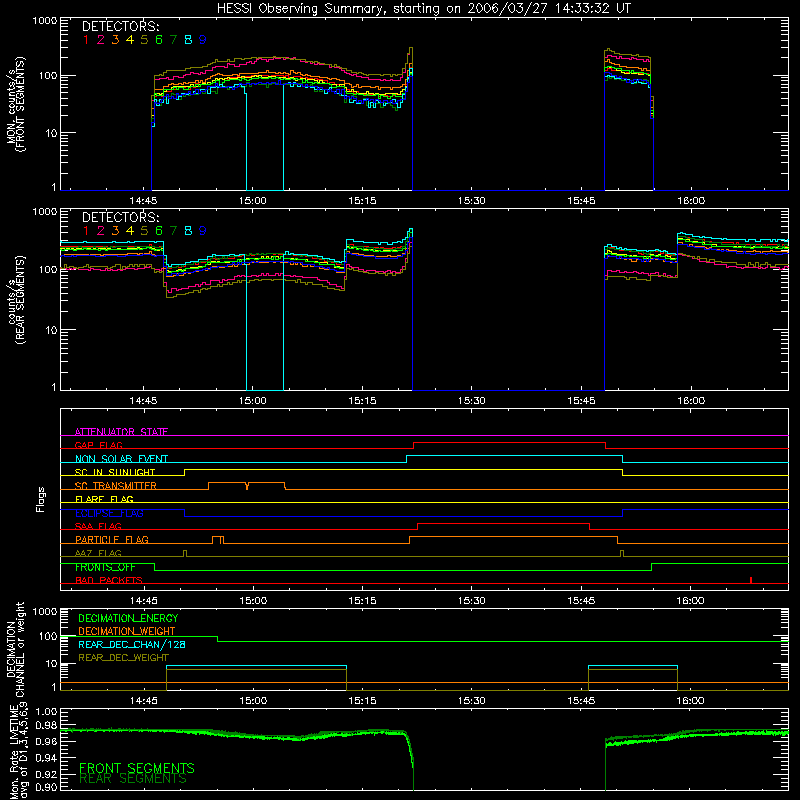Click the SC_TRANSMITTER flag label
Image resolution: width=800 pixels, height=800 pixels.
pyautogui.click(x=116, y=486)
